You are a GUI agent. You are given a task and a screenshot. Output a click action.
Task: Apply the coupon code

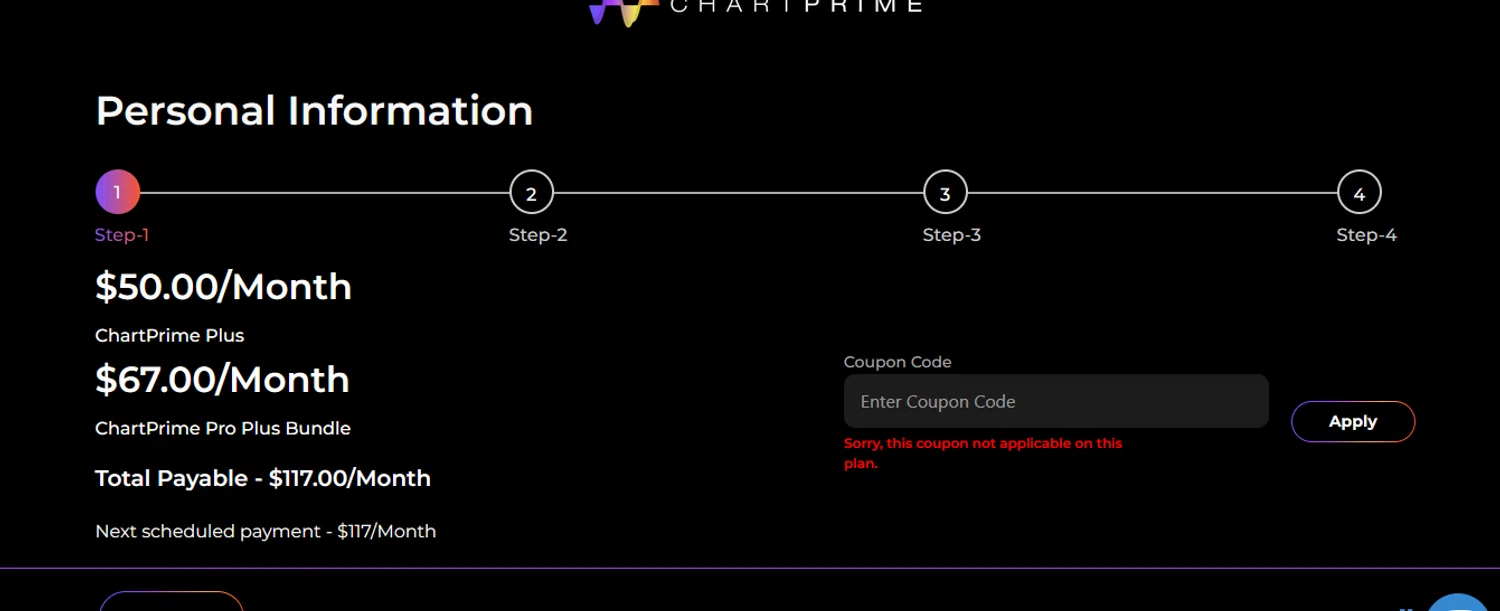[x=1353, y=421]
